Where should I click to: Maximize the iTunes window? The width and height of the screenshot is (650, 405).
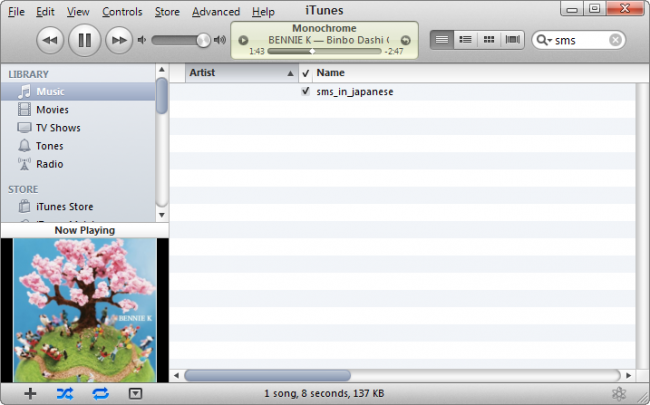point(595,9)
